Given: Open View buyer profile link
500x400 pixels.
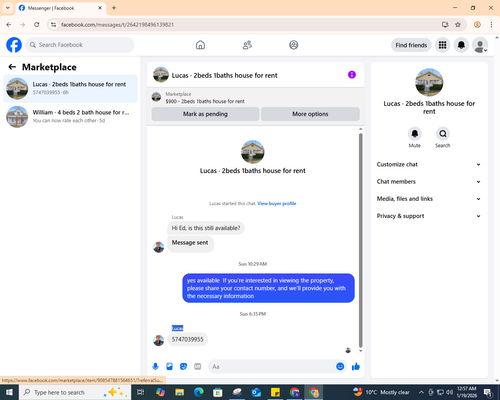Looking at the screenshot, I should 277,203.
